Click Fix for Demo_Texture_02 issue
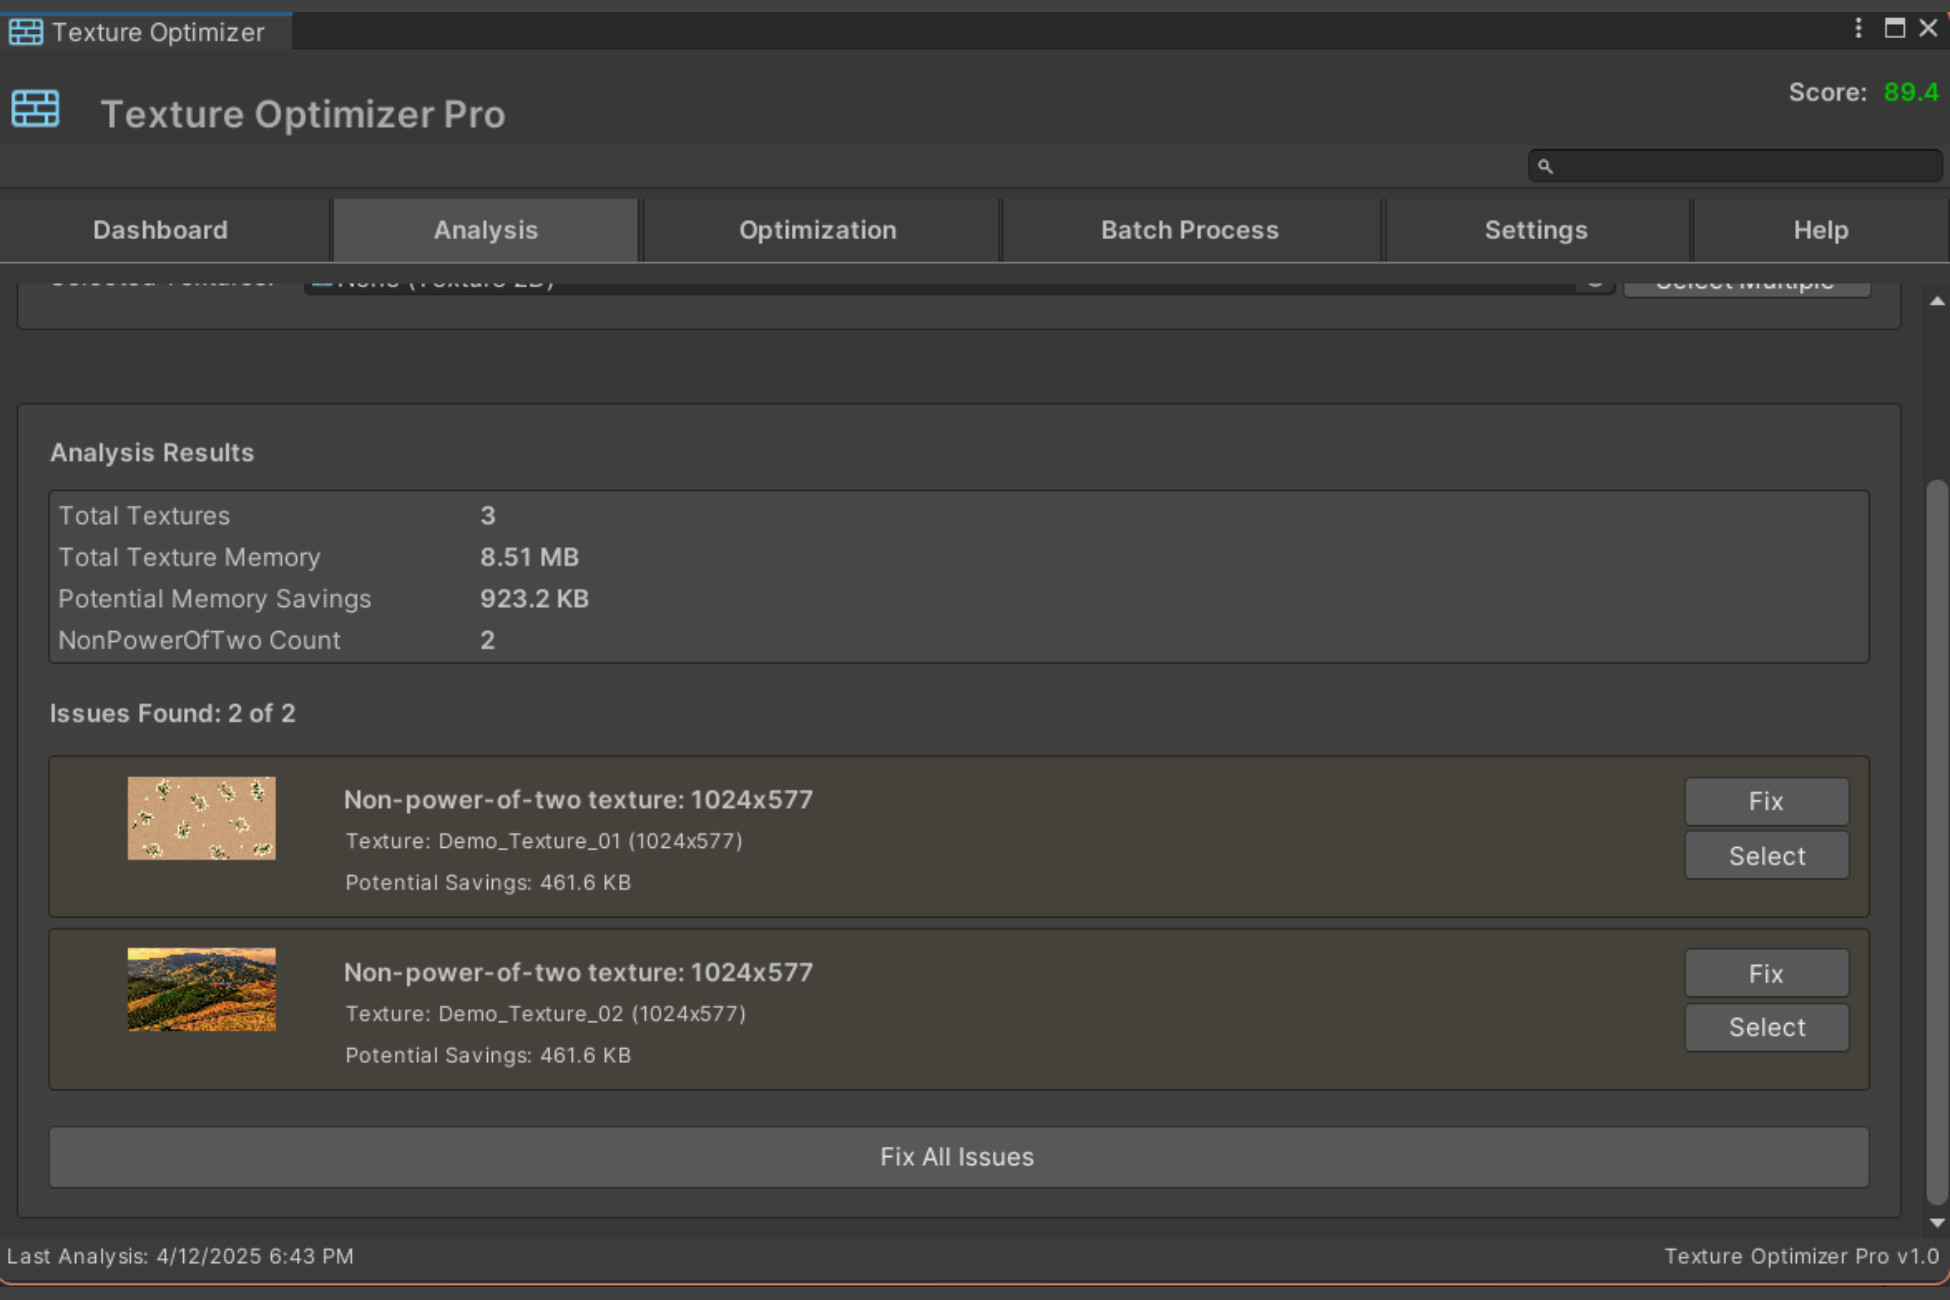 tap(1767, 973)
